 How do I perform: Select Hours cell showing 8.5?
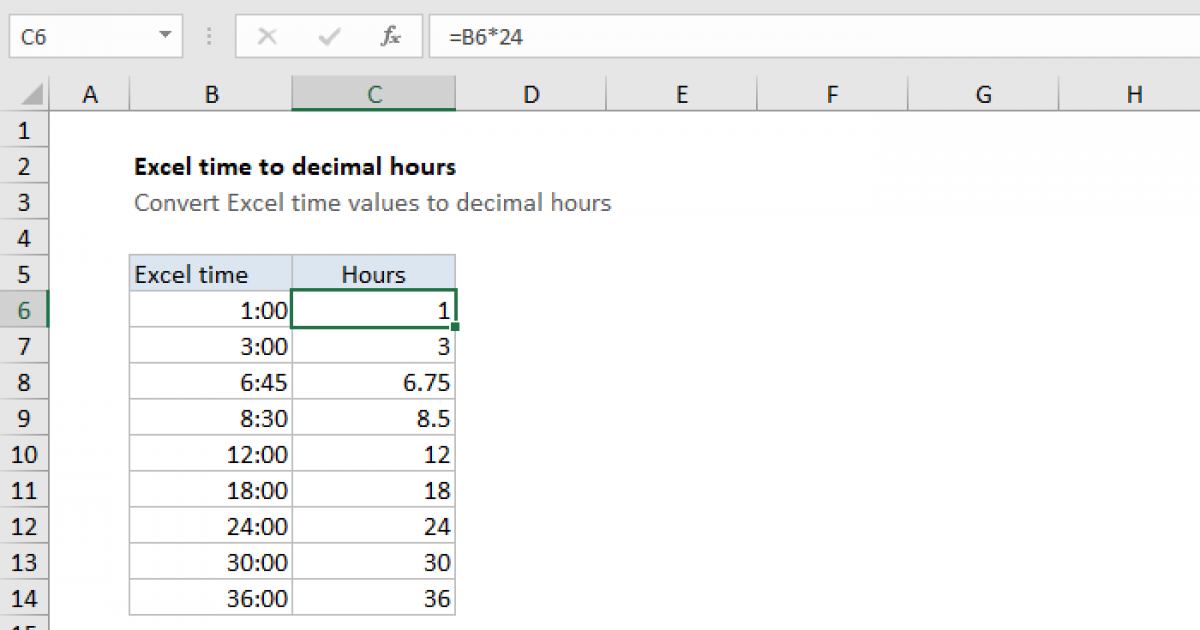tap(374, 418)
